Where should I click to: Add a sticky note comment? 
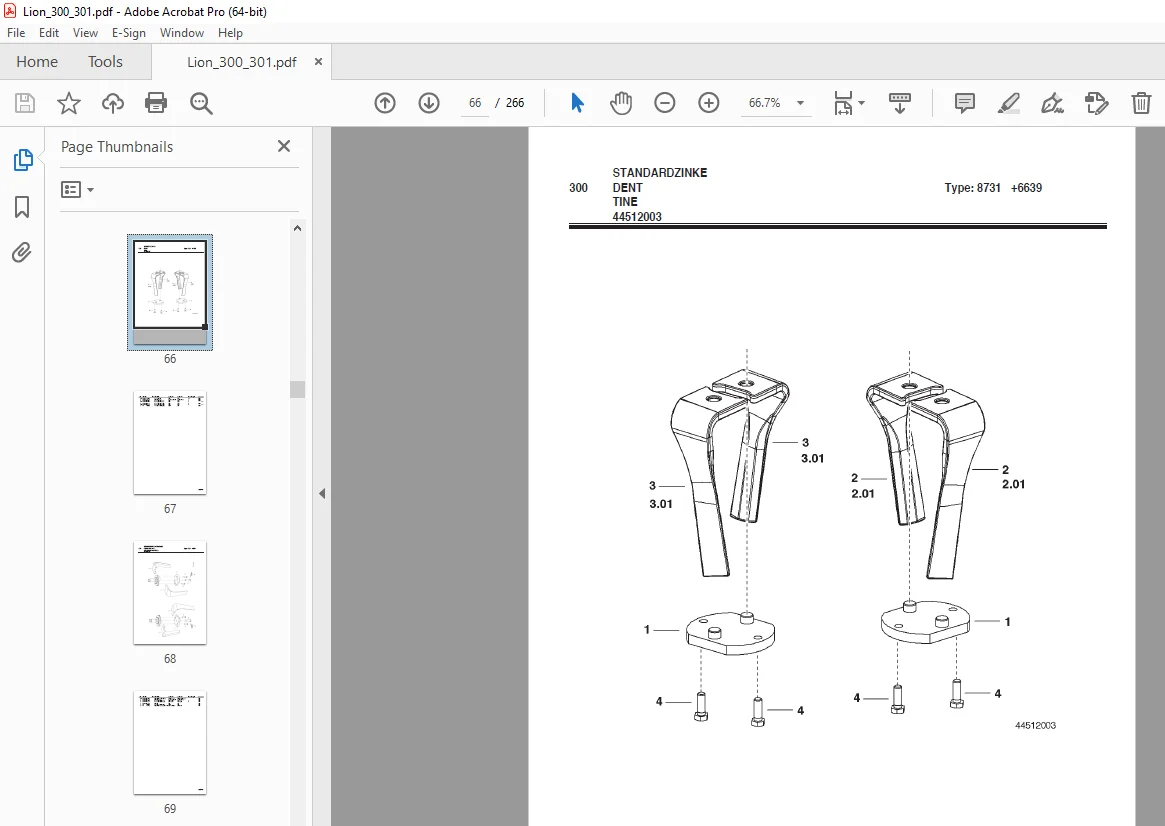[x=964, y=103]
